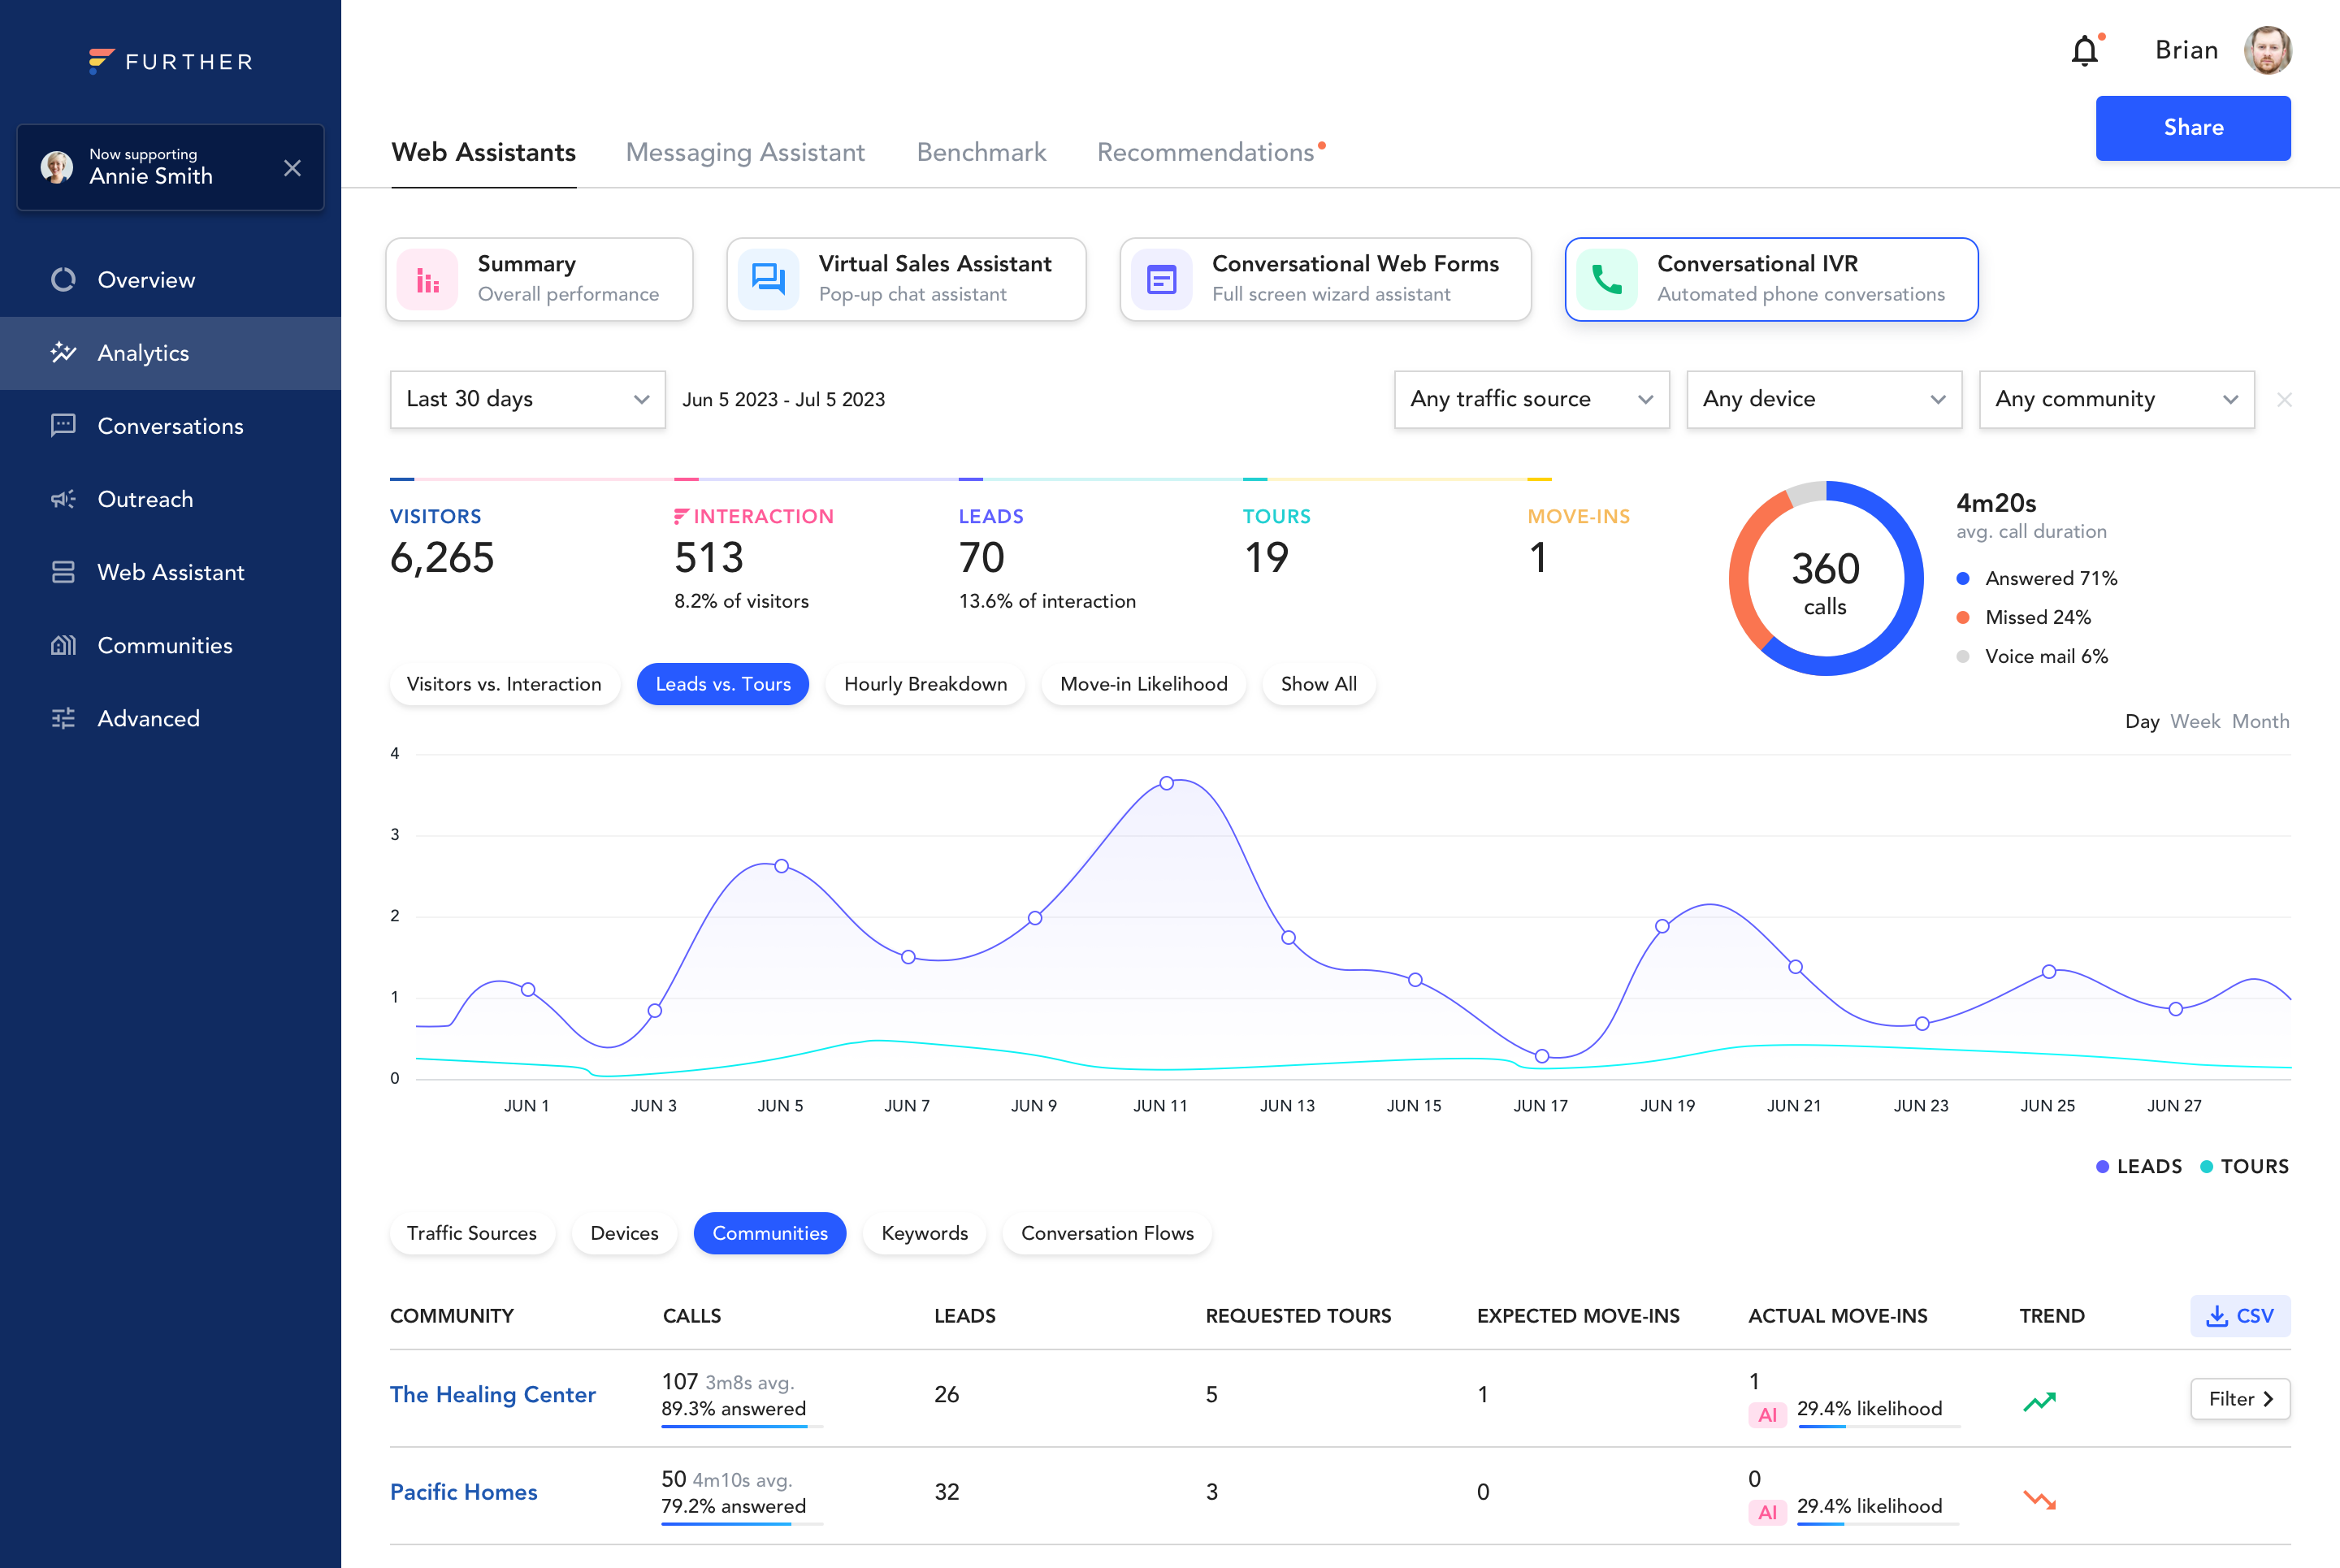Viewport: 2340px width, 1568px height.
Task: Click the Communities building icon in sidebar
Action: (63, 645)
